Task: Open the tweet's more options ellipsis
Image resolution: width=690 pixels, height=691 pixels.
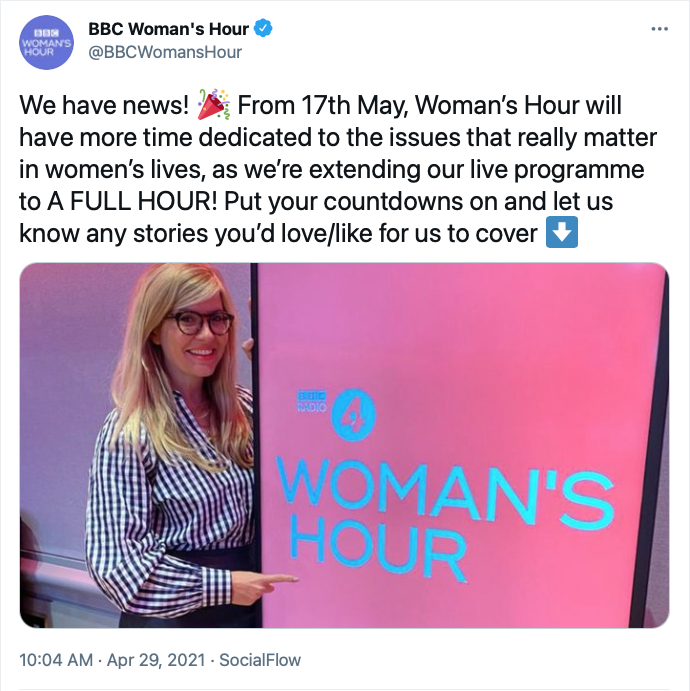Action: [659, 29]
